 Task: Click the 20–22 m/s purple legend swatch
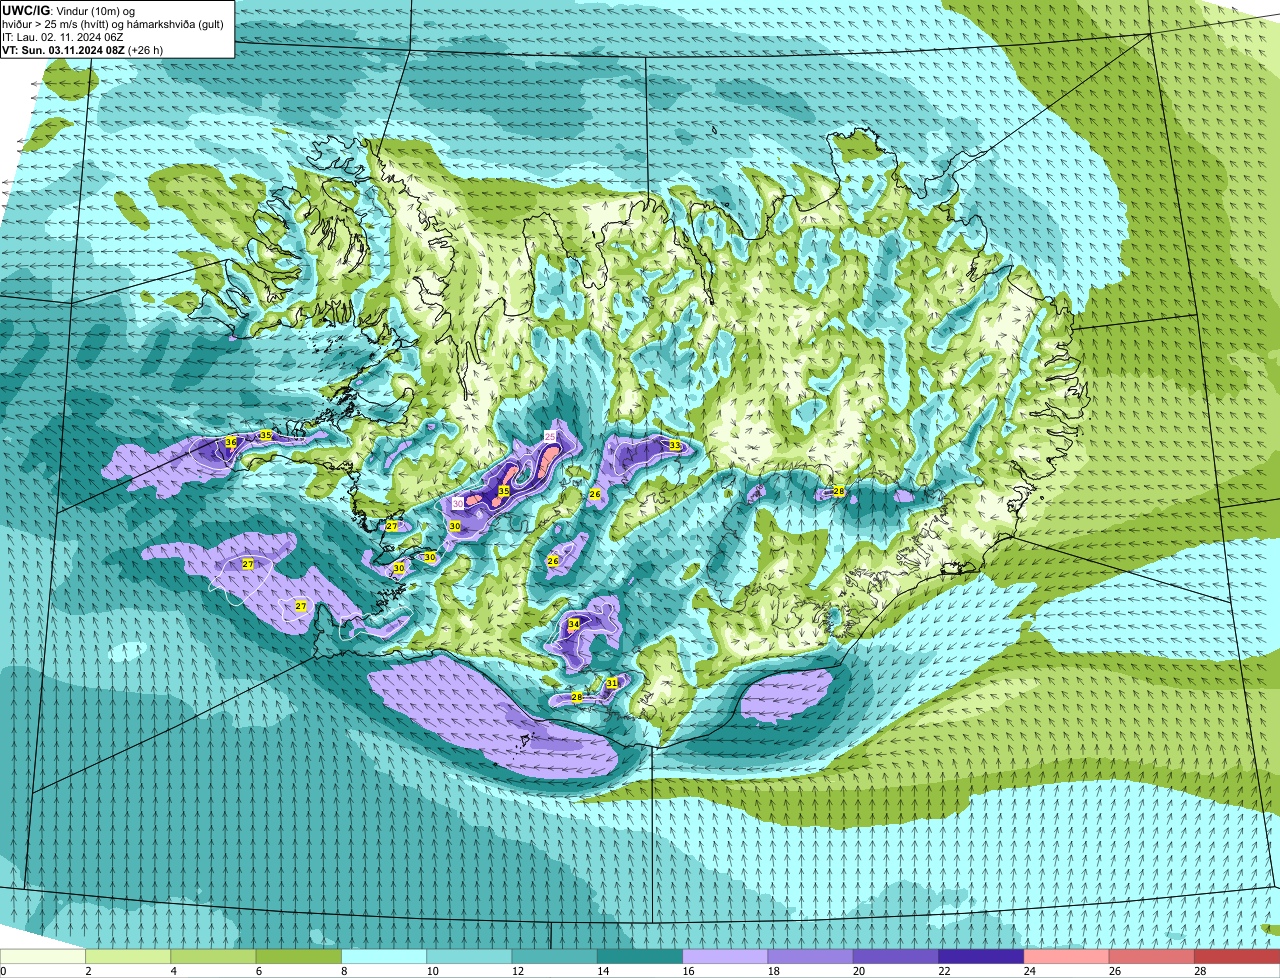896,957
